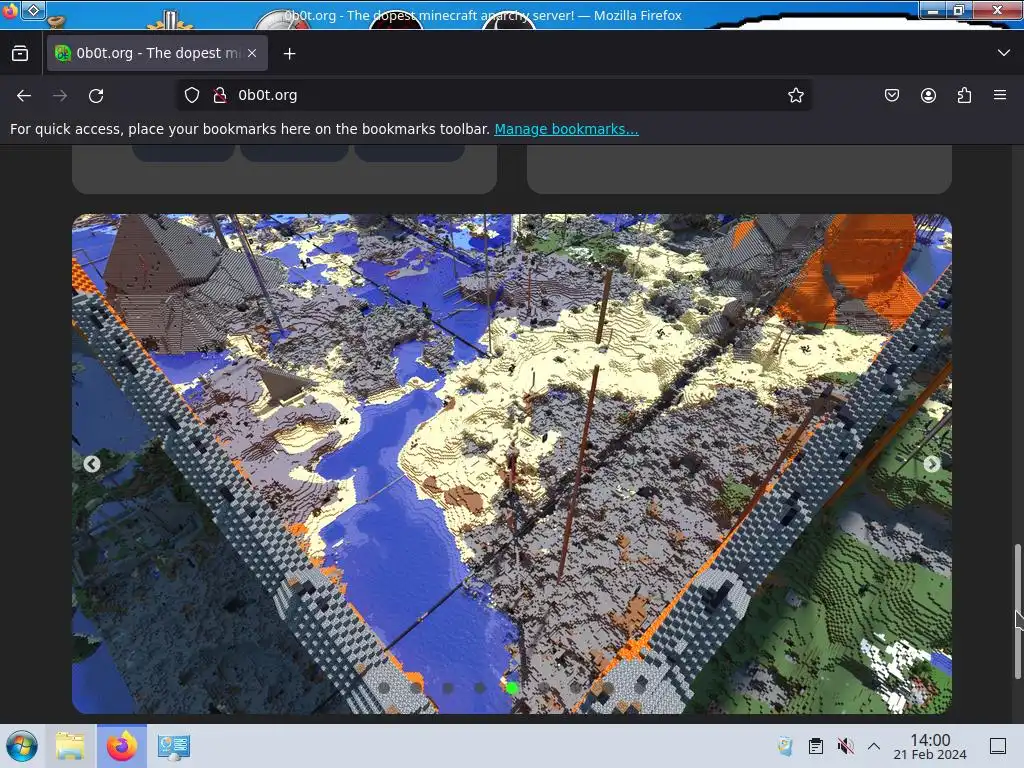Expand hidden system tray icons arrow
Viewport: 1024px width, 768px height.
pyautogui.click(x=874, y=746)
